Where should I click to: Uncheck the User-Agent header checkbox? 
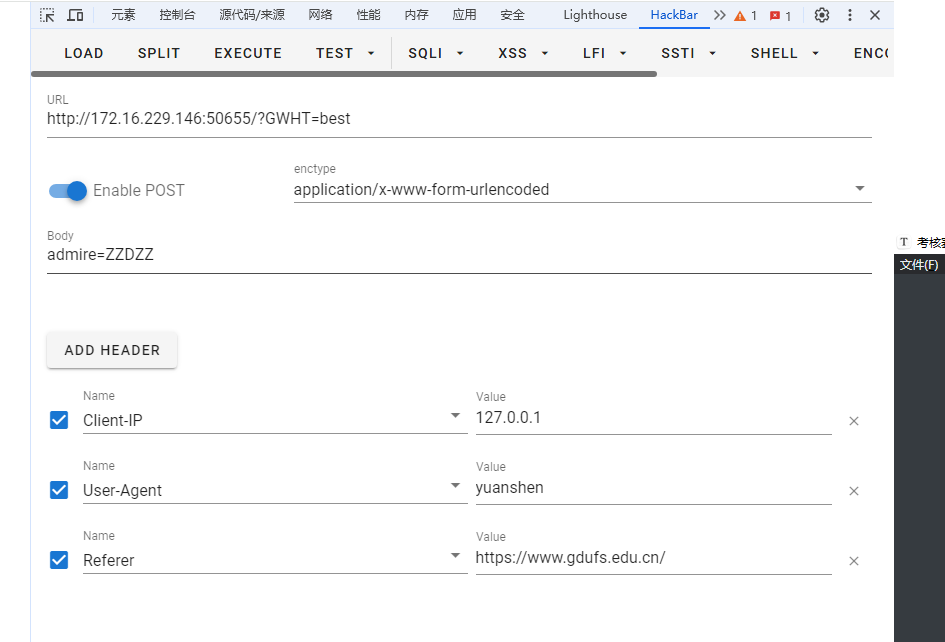point(59,489)
